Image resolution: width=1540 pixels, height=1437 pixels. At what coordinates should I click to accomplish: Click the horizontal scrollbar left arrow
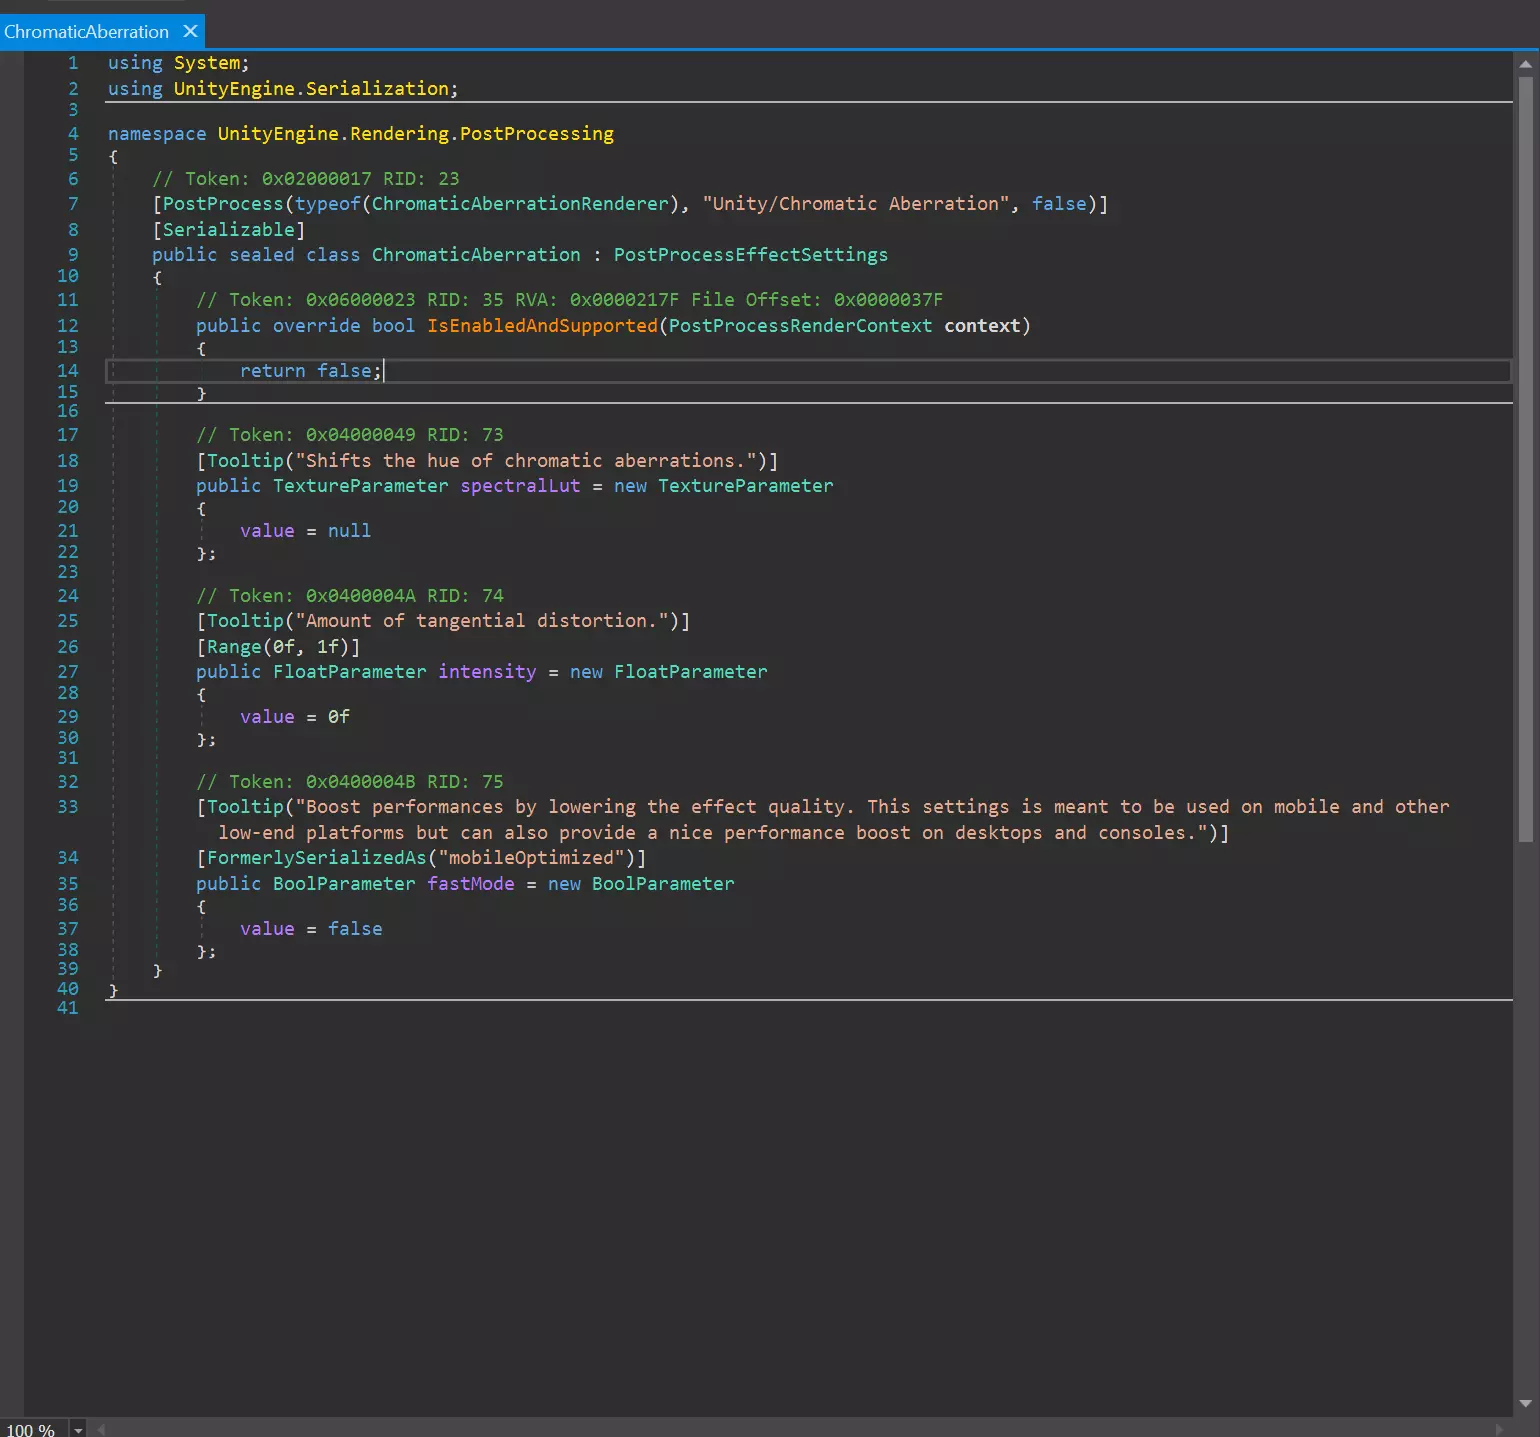[101, 1429]
